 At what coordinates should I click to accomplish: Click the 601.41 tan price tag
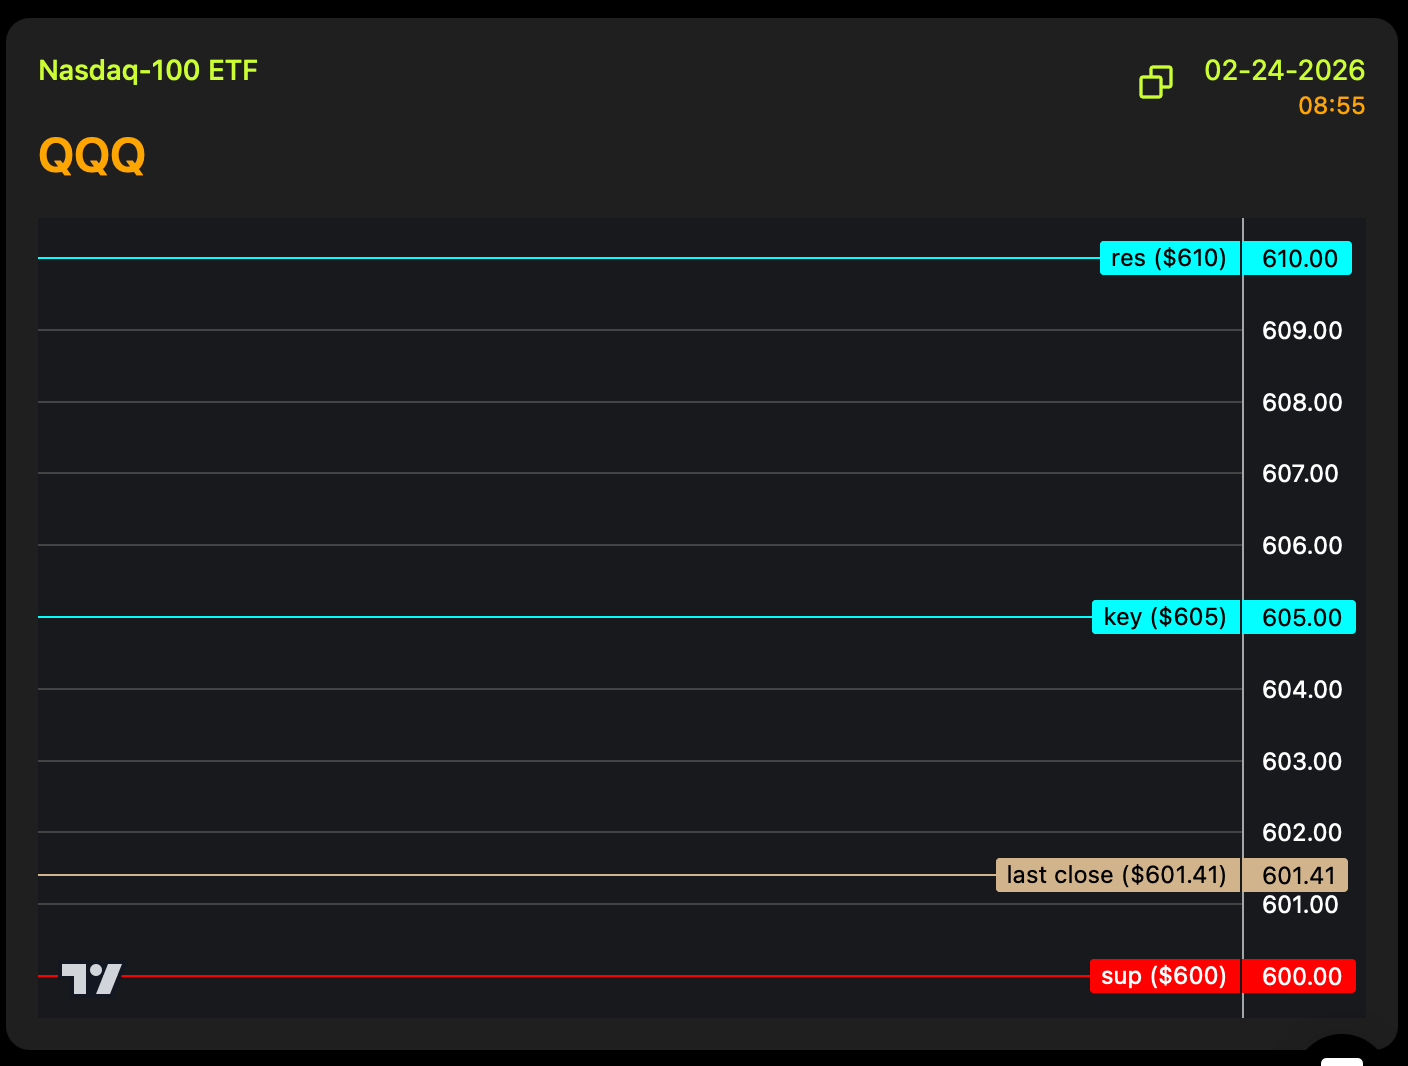(x=1296, y=875)
